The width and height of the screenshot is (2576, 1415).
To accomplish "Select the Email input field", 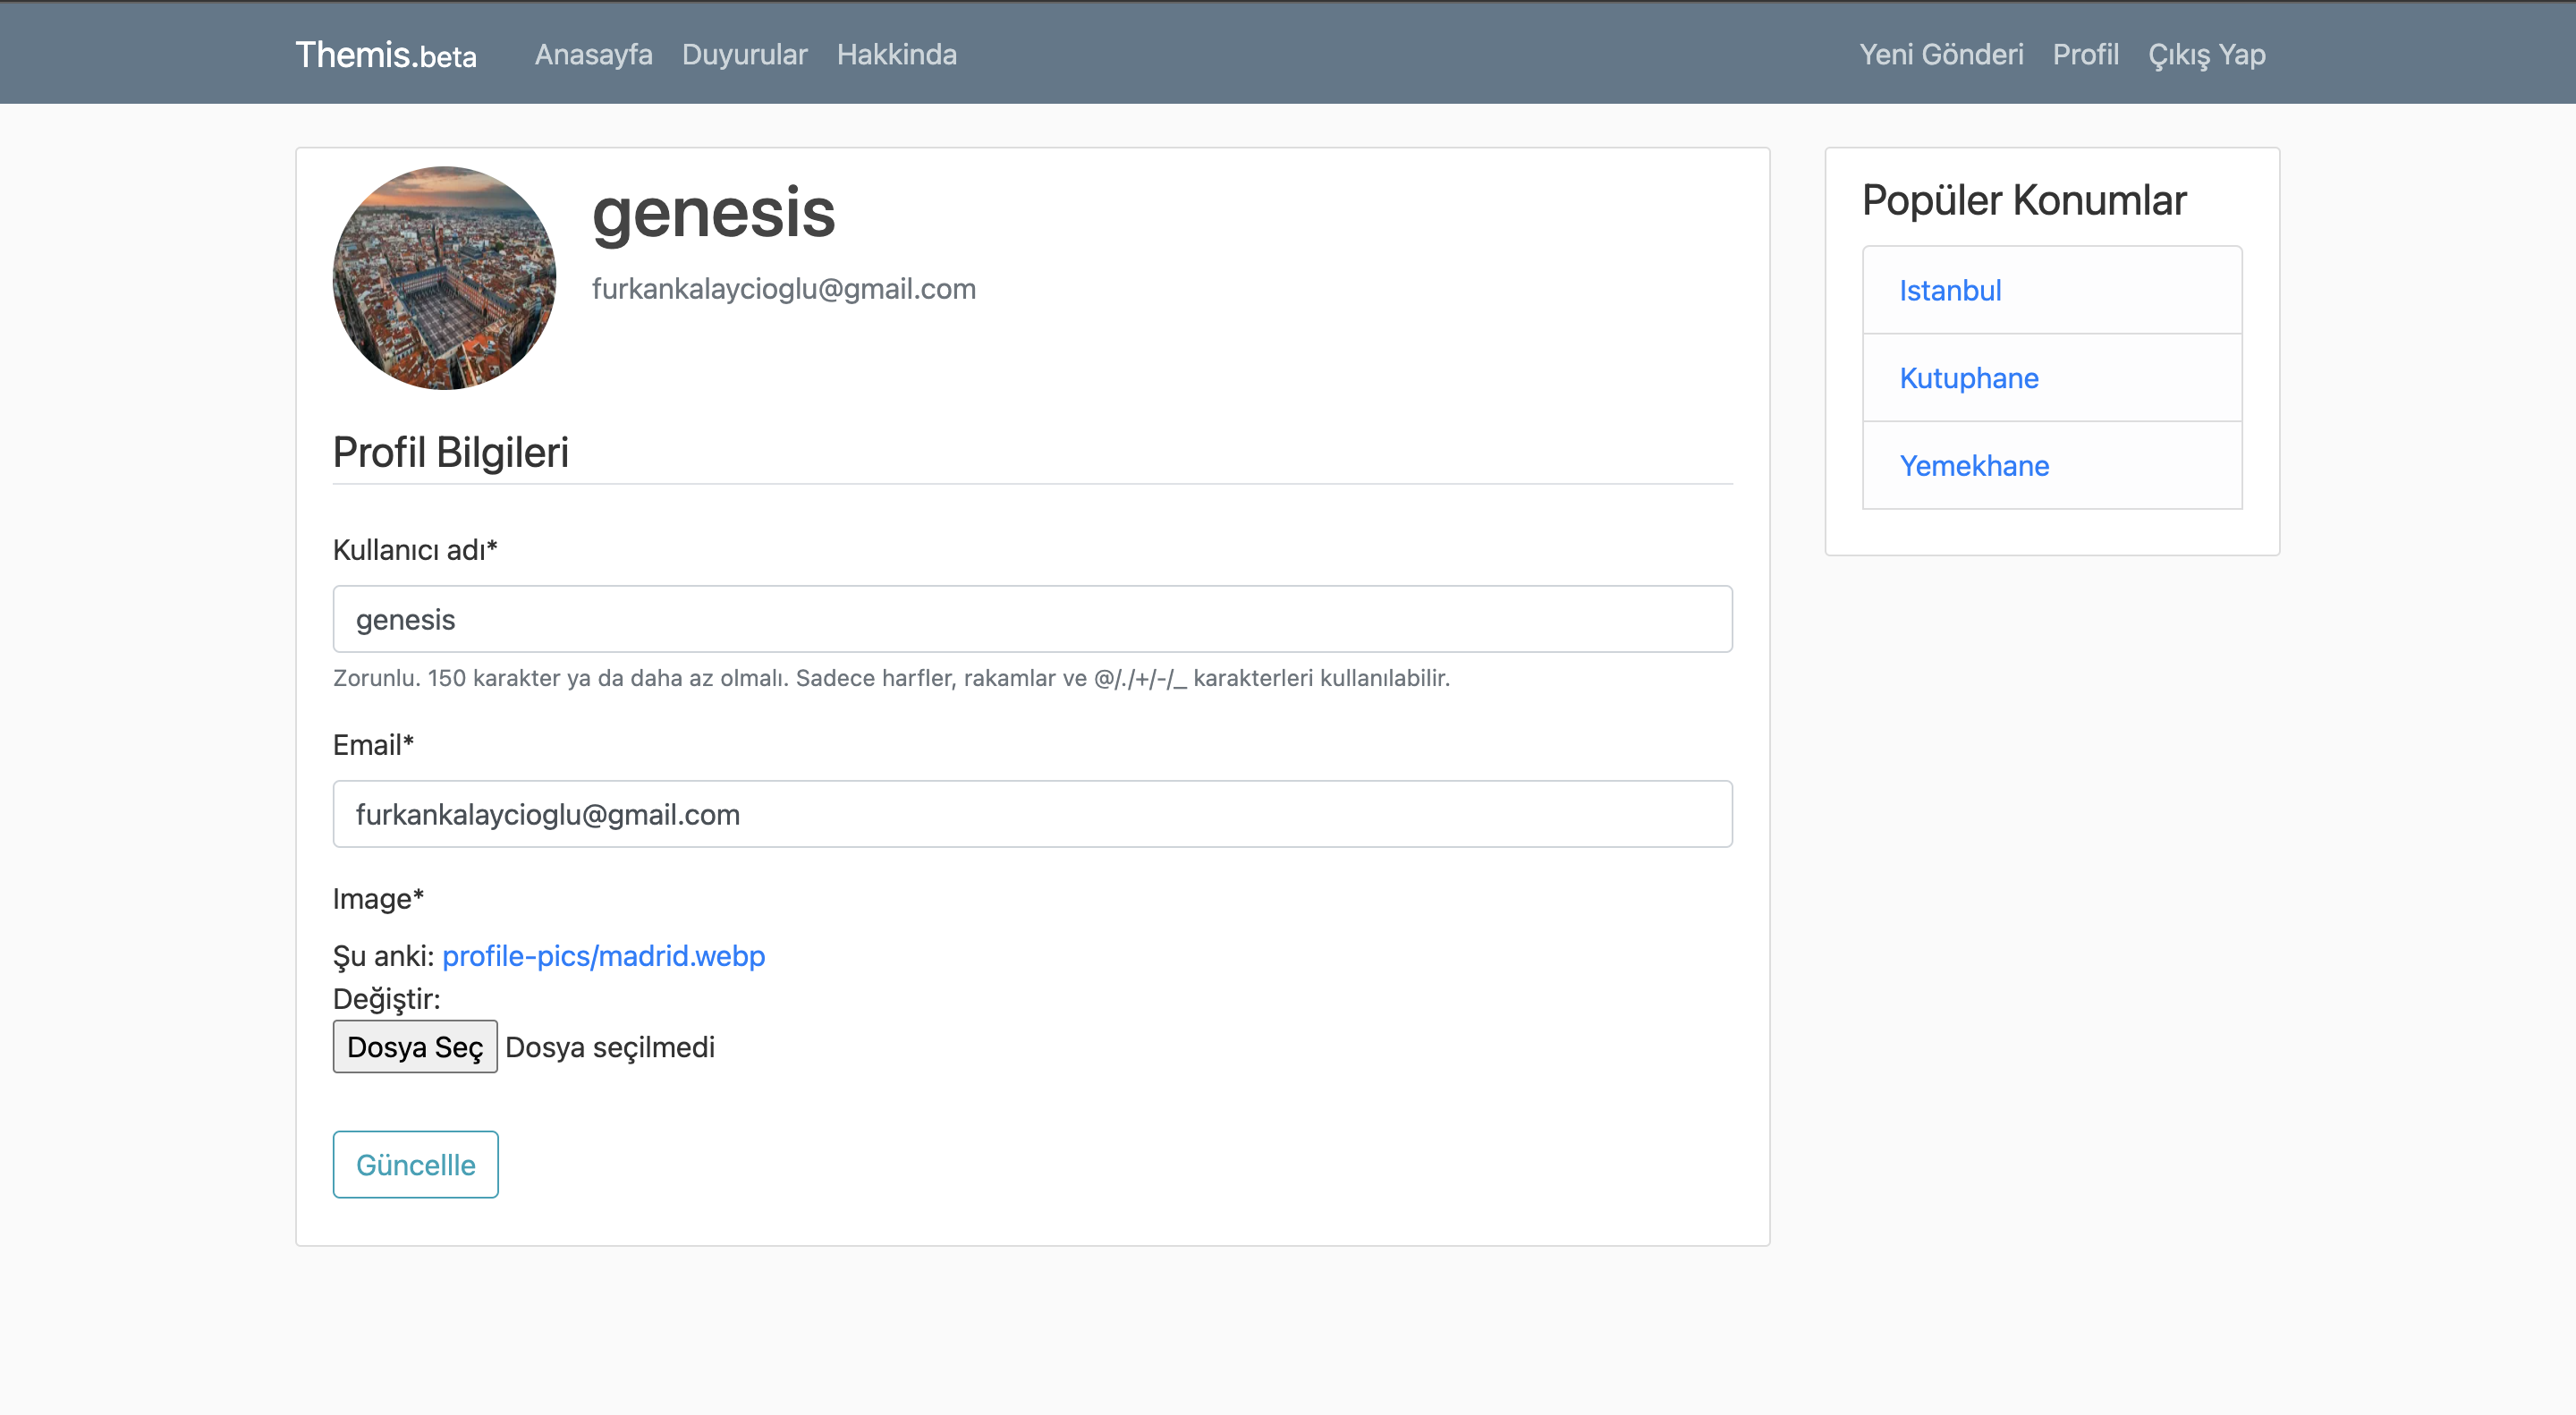I will (x=1031, y=813).
